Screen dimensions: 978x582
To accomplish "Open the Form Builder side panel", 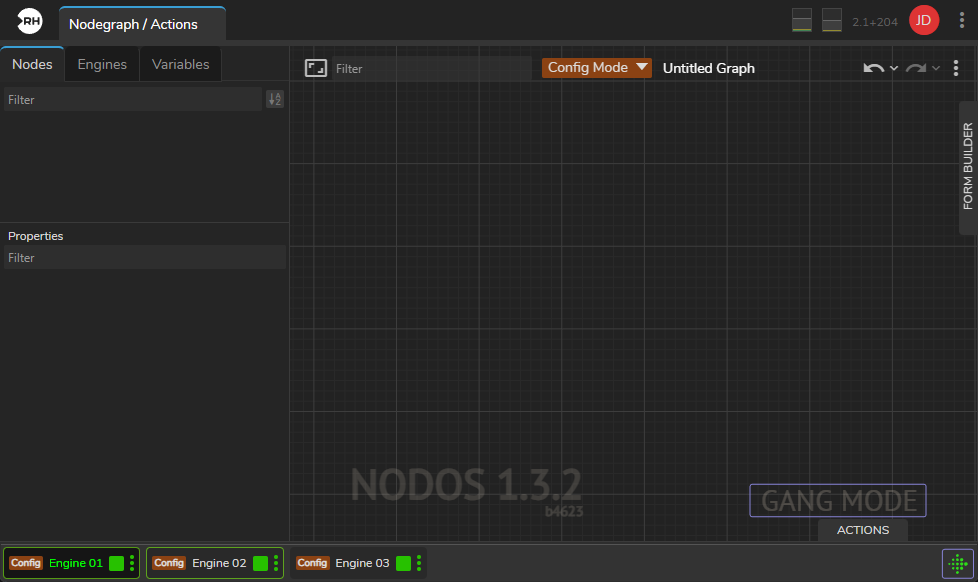I will point(967,167).
